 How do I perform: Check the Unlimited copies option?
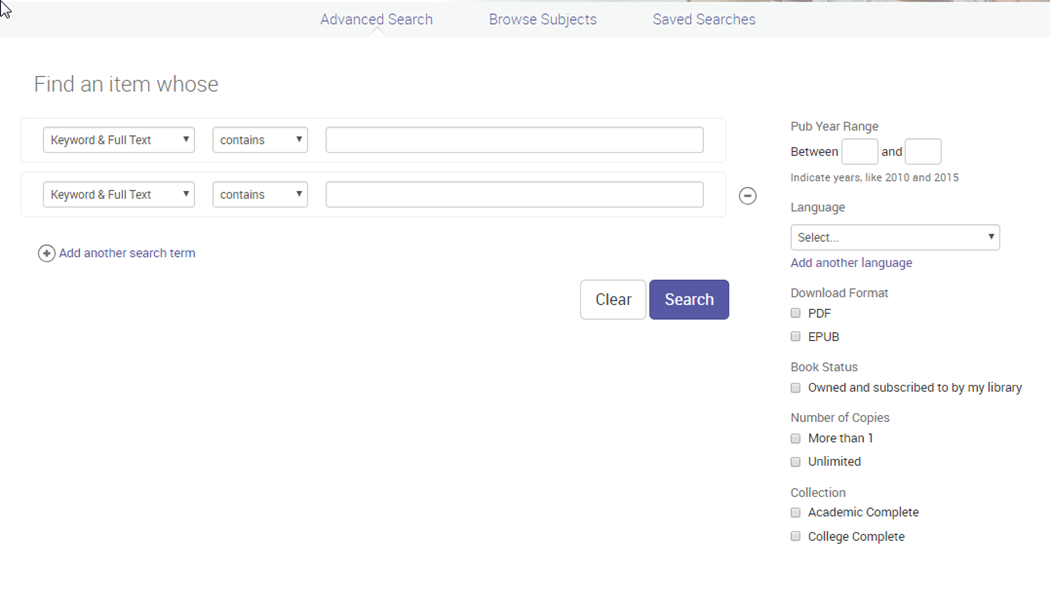click(x=795, y=461)
